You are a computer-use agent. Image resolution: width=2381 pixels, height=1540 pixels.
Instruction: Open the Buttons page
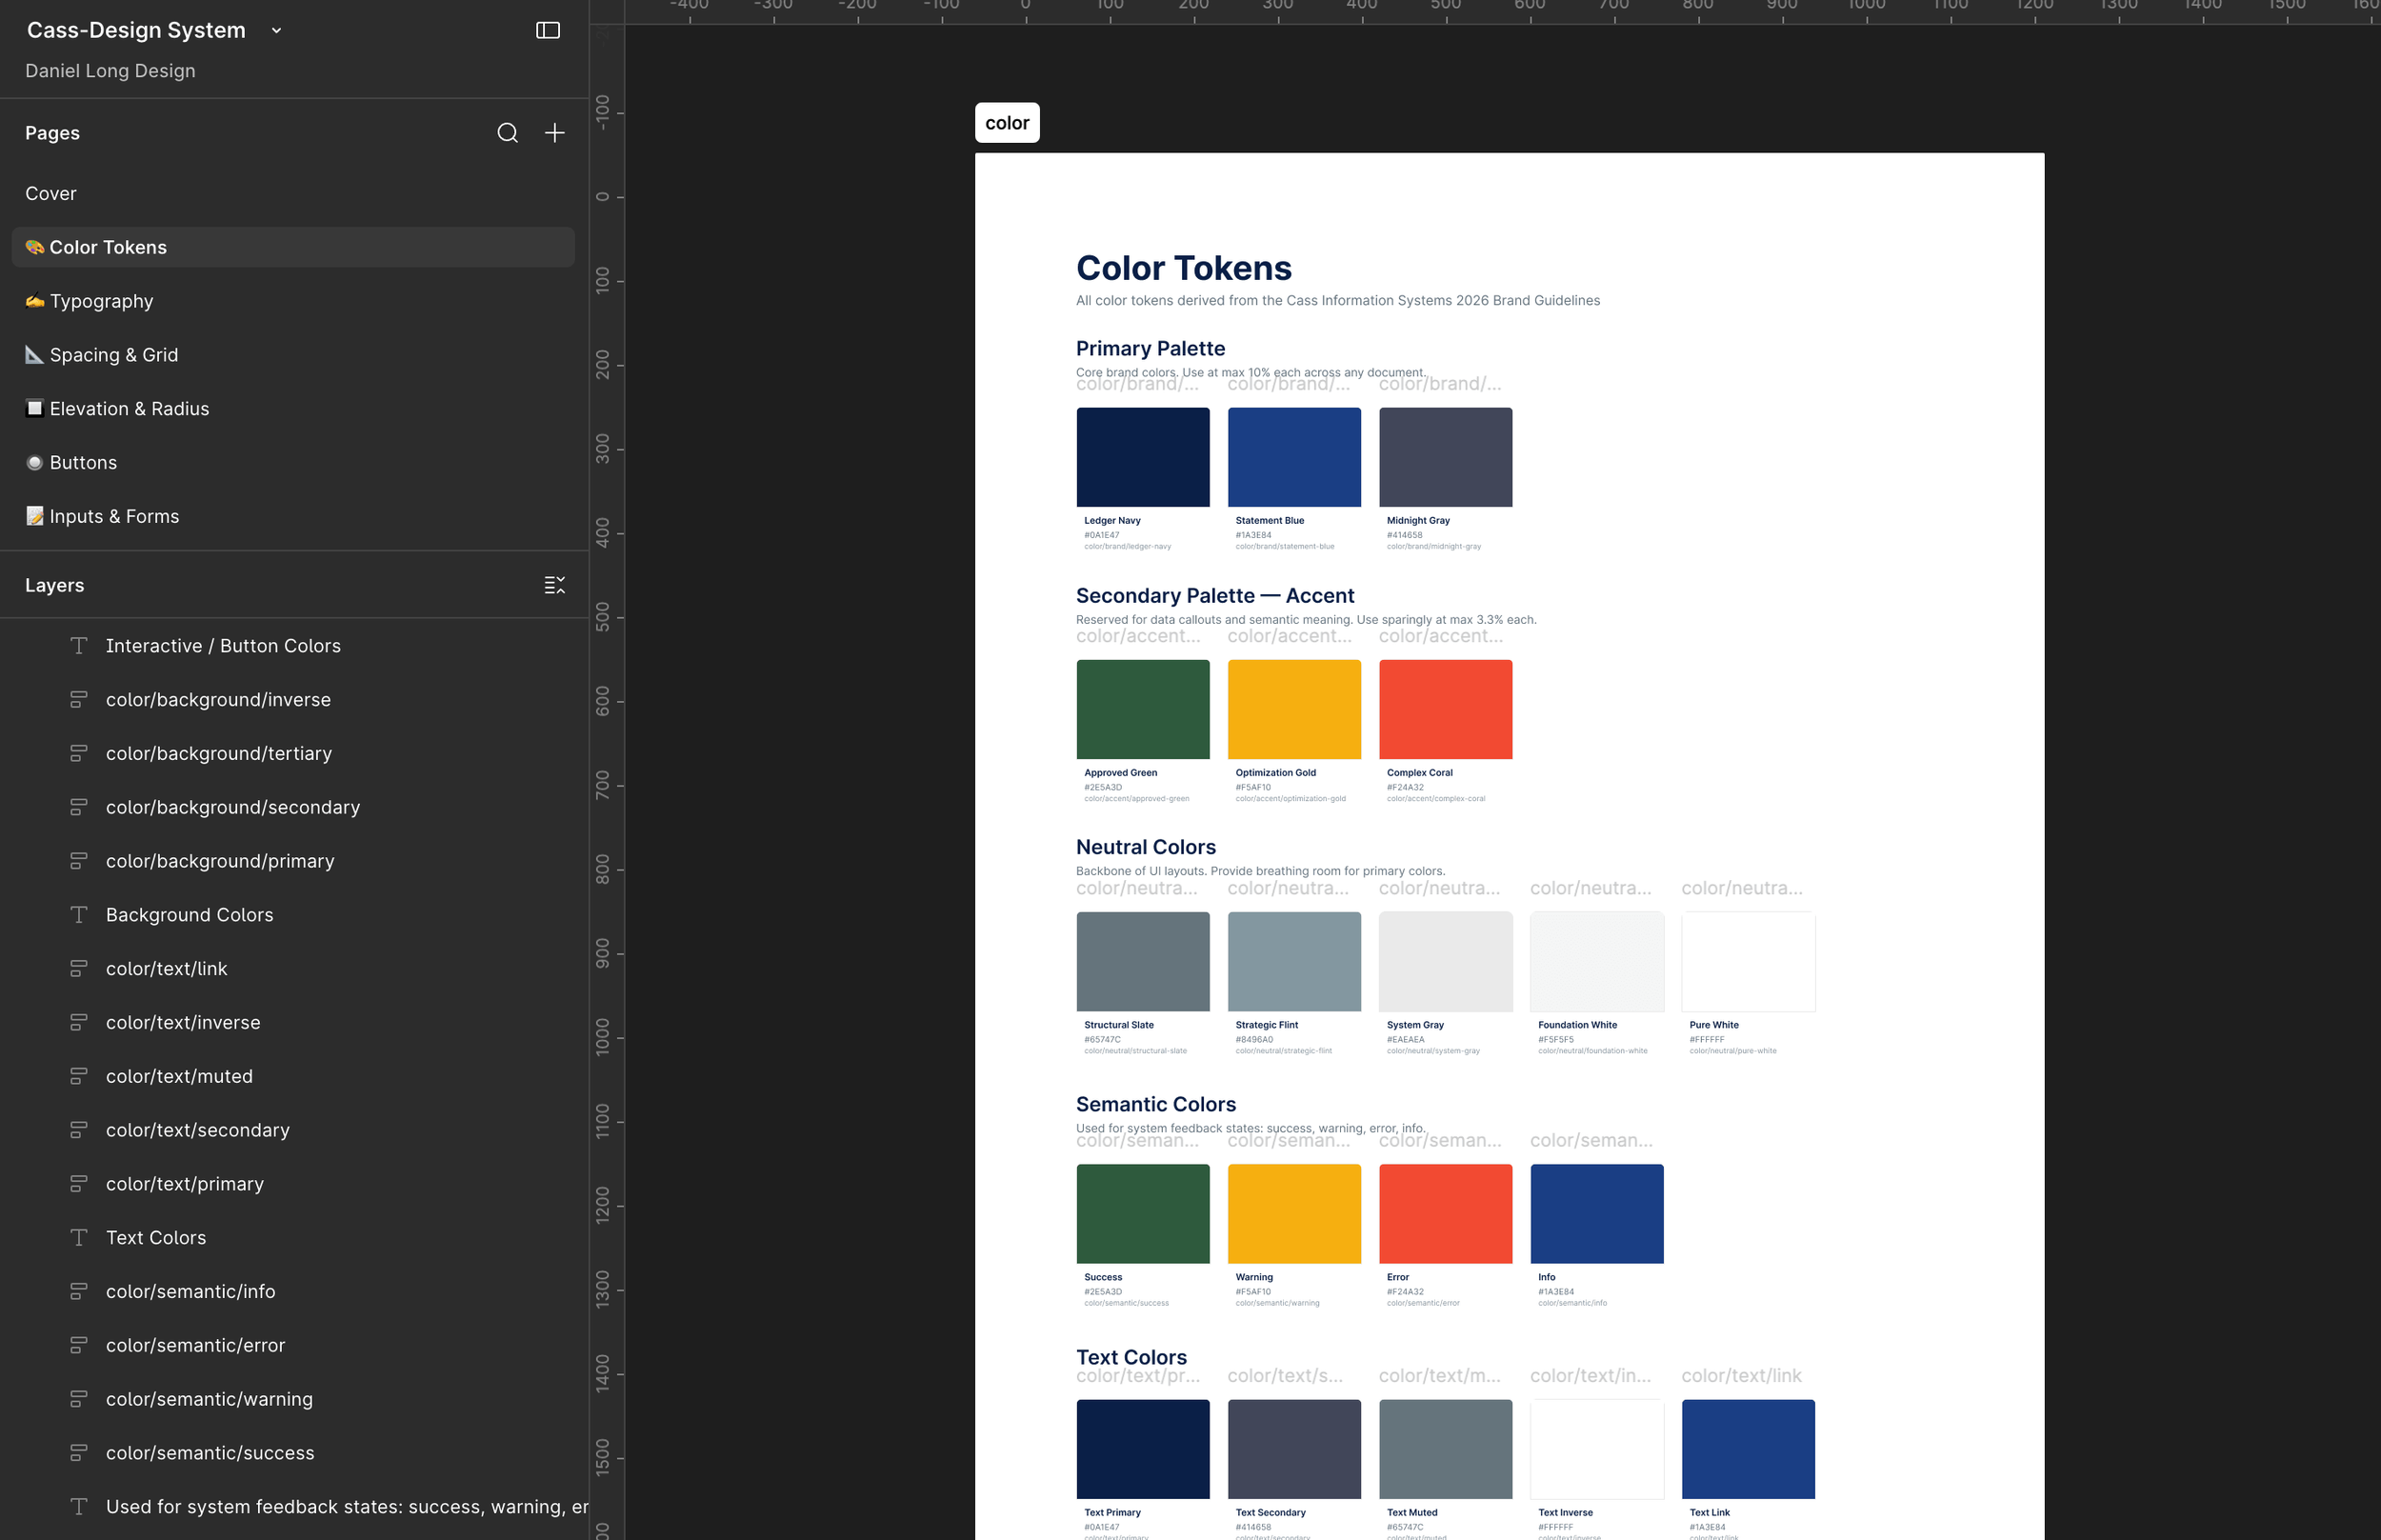point(293,463)
